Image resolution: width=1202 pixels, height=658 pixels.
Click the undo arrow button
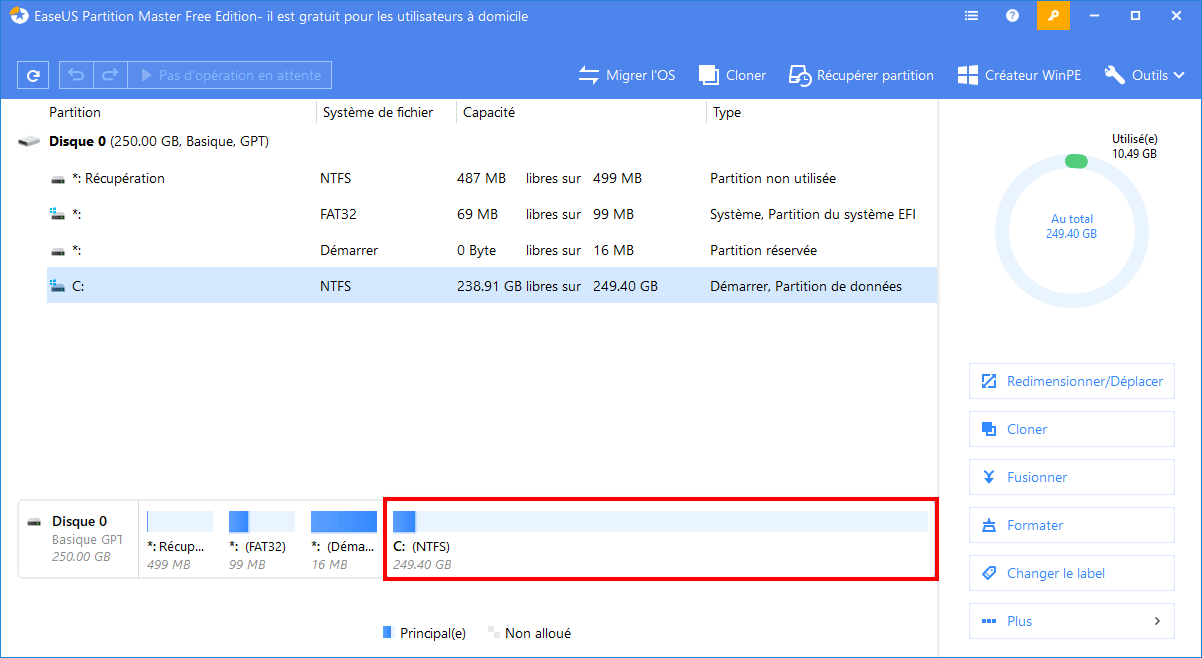tap(76, 75)
